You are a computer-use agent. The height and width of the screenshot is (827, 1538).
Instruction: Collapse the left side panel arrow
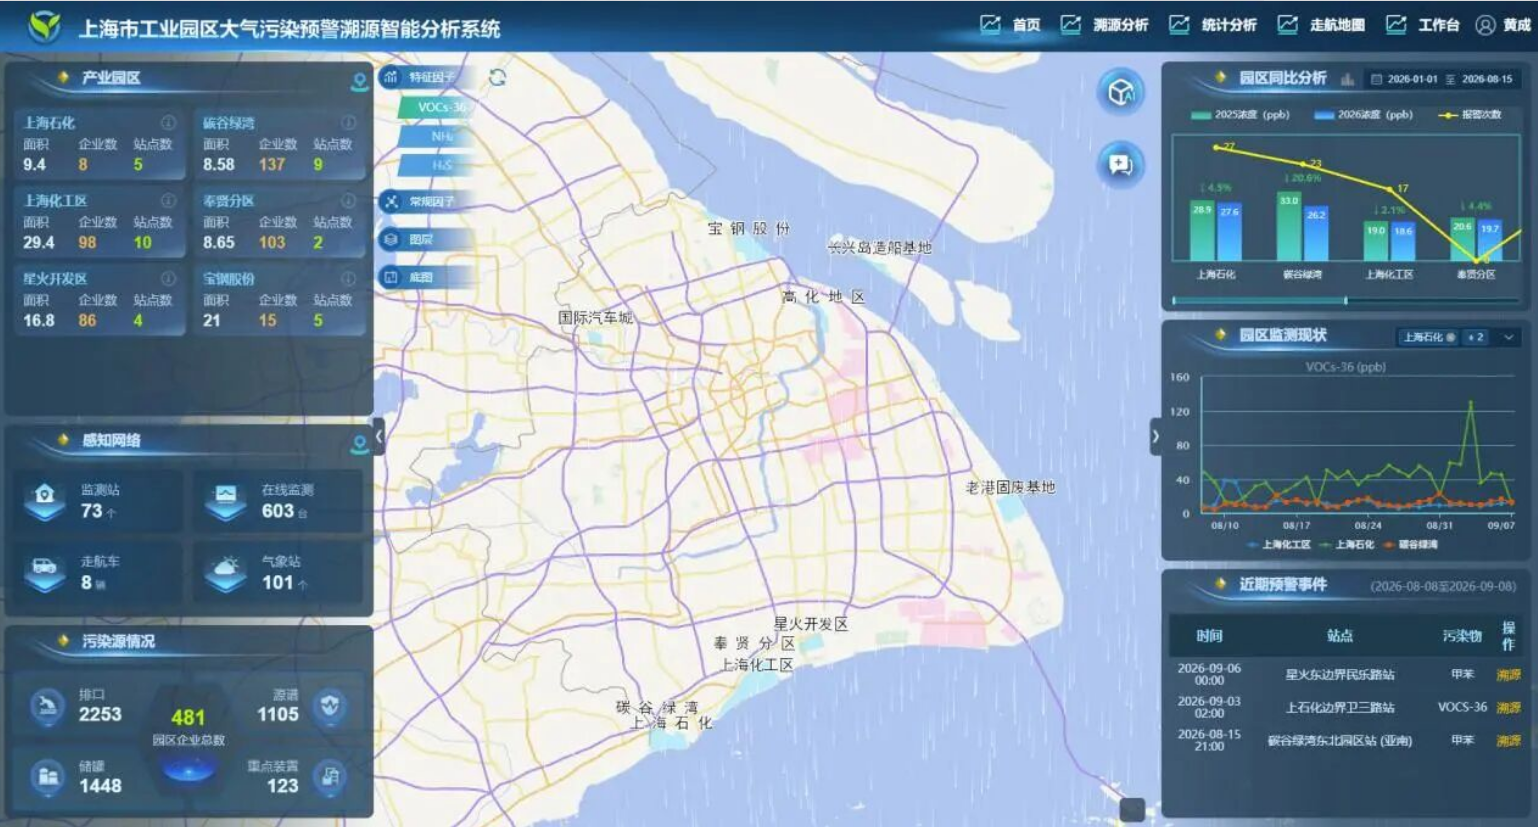379,436
